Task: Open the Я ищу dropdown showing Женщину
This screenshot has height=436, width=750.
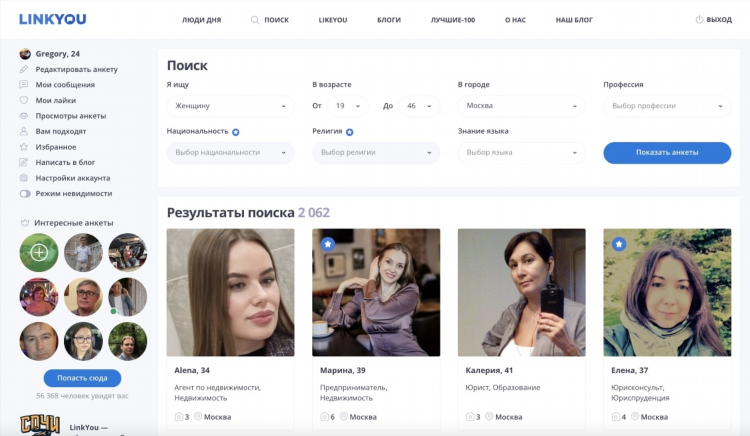Action: pyautogui.click(x=230, y=106)
